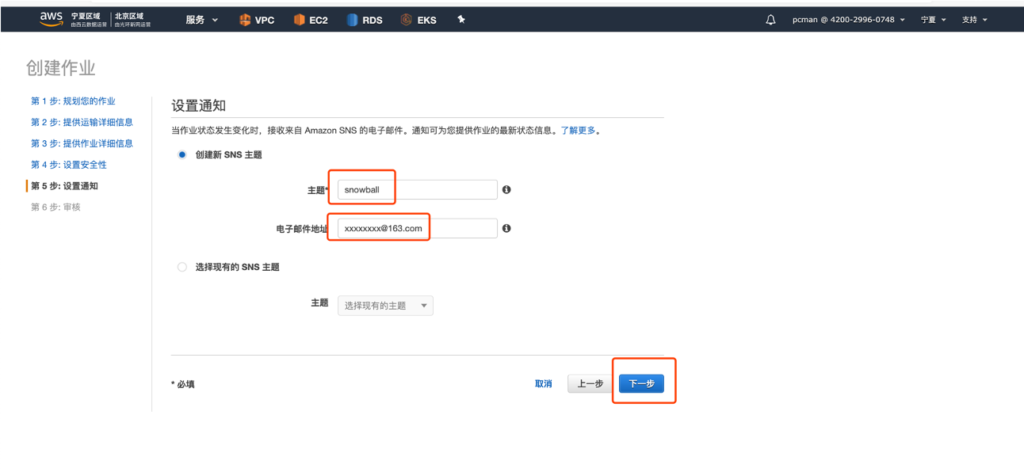Go to 第 1 步: 规划您的作业
The image size is (1024, 472).
coord(73,101)
